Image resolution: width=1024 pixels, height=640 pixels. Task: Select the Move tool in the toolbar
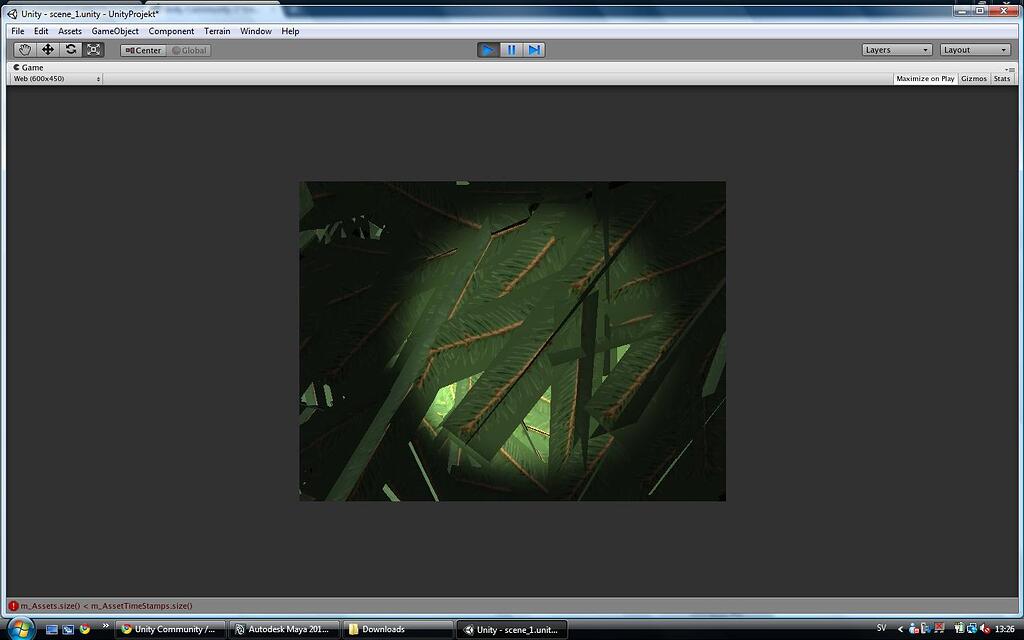pyautogui.click(x=48, y=49)
